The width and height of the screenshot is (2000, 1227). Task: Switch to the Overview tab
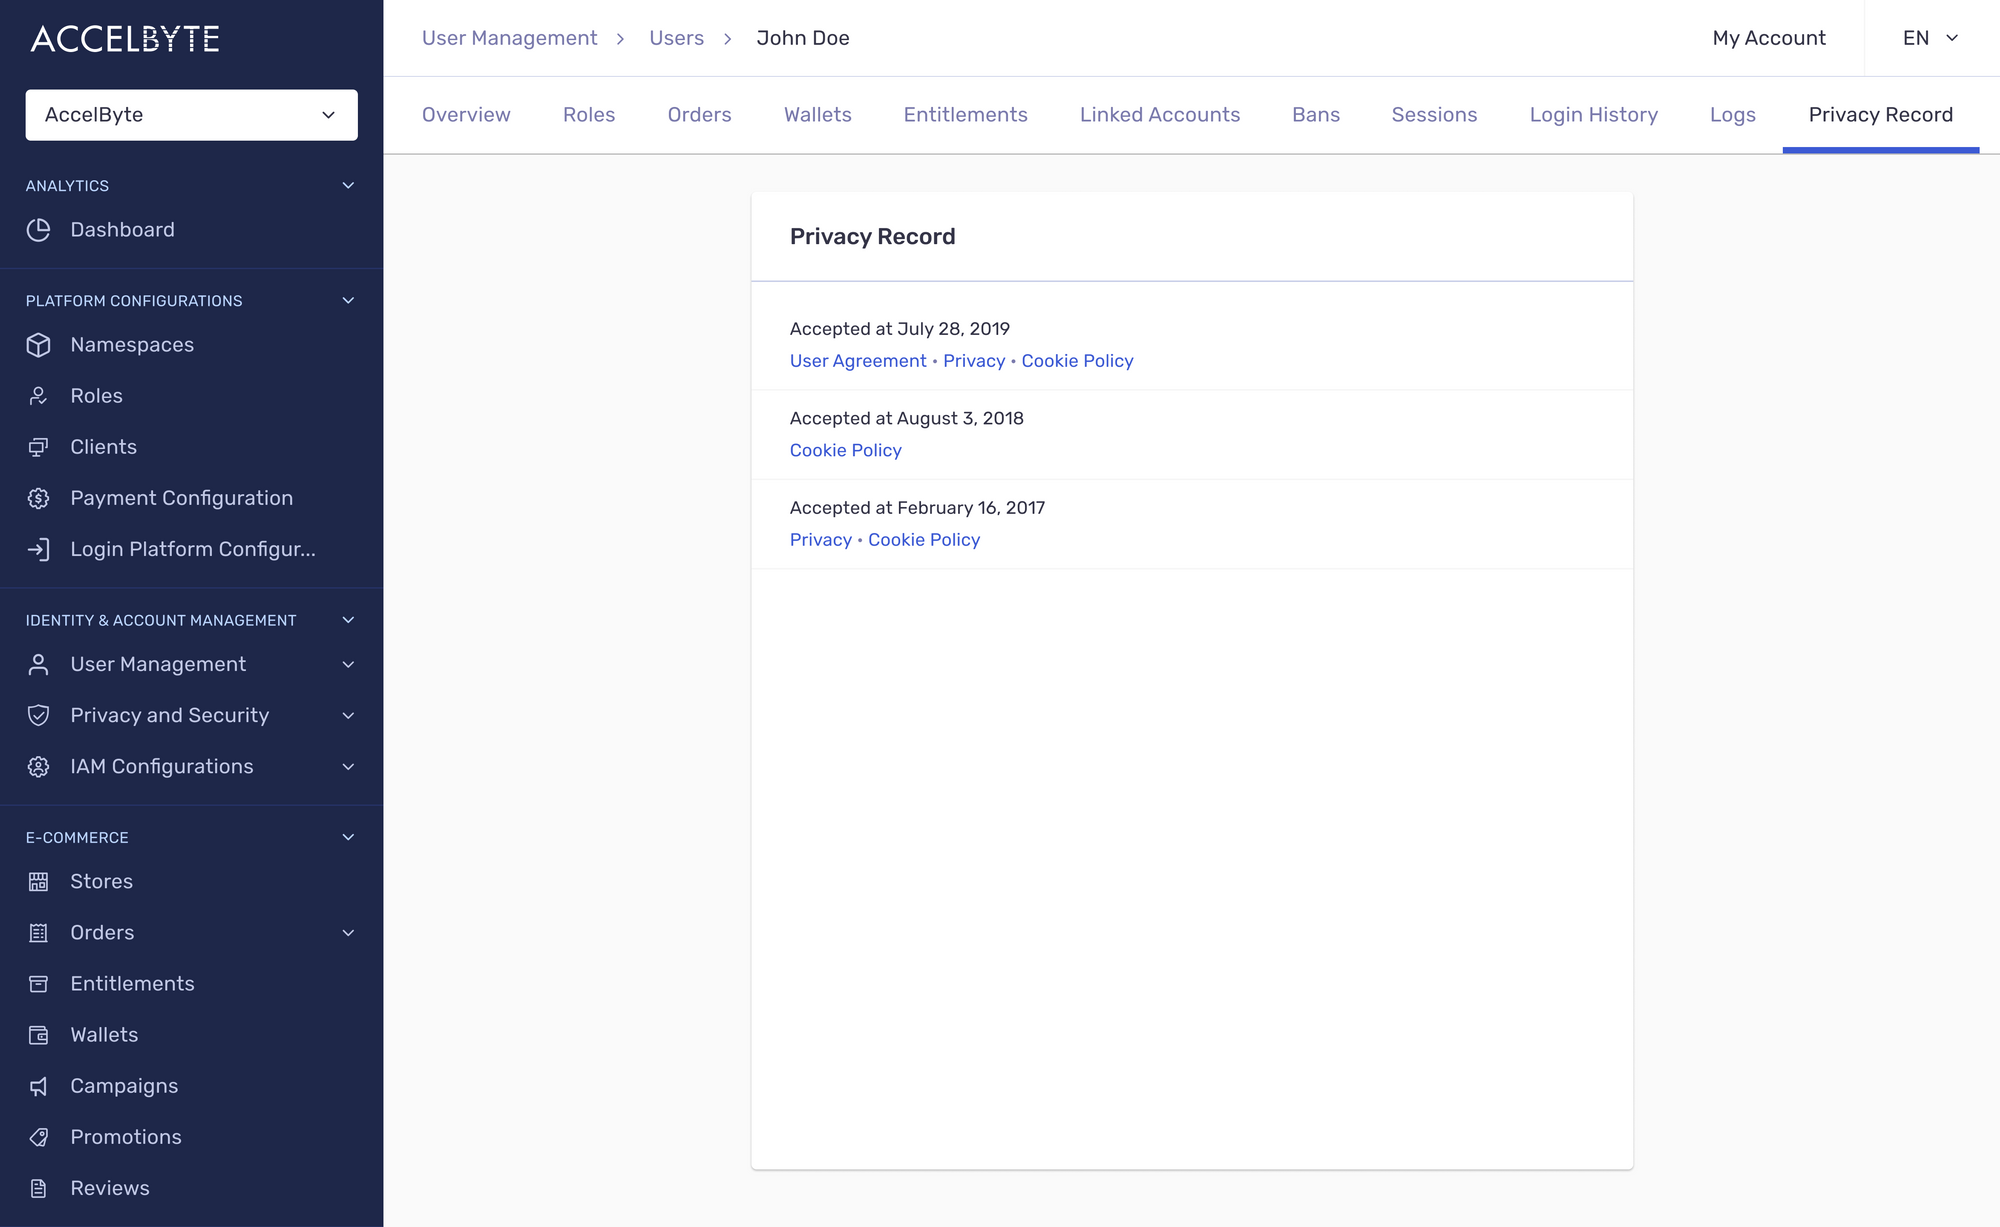tap(466, 114)
